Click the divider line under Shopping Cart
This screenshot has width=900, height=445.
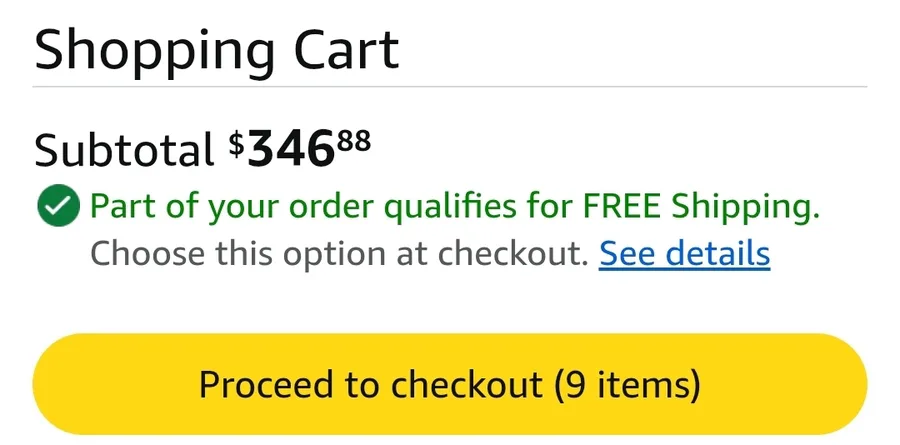click(449, 88)
